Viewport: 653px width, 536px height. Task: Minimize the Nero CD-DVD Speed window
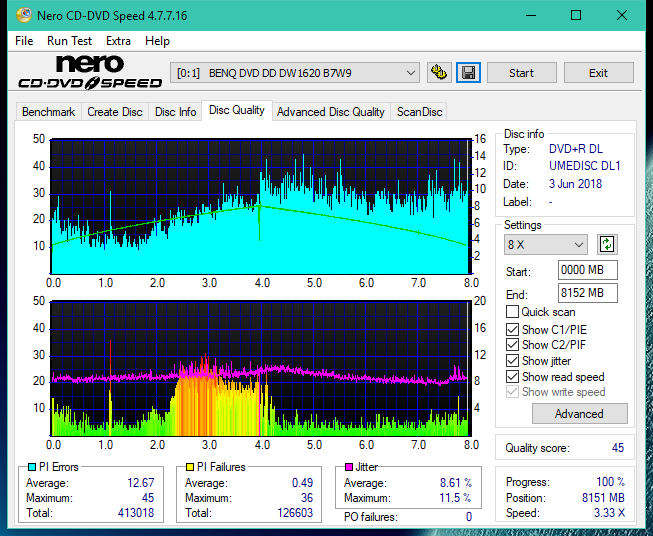point(531,15)
